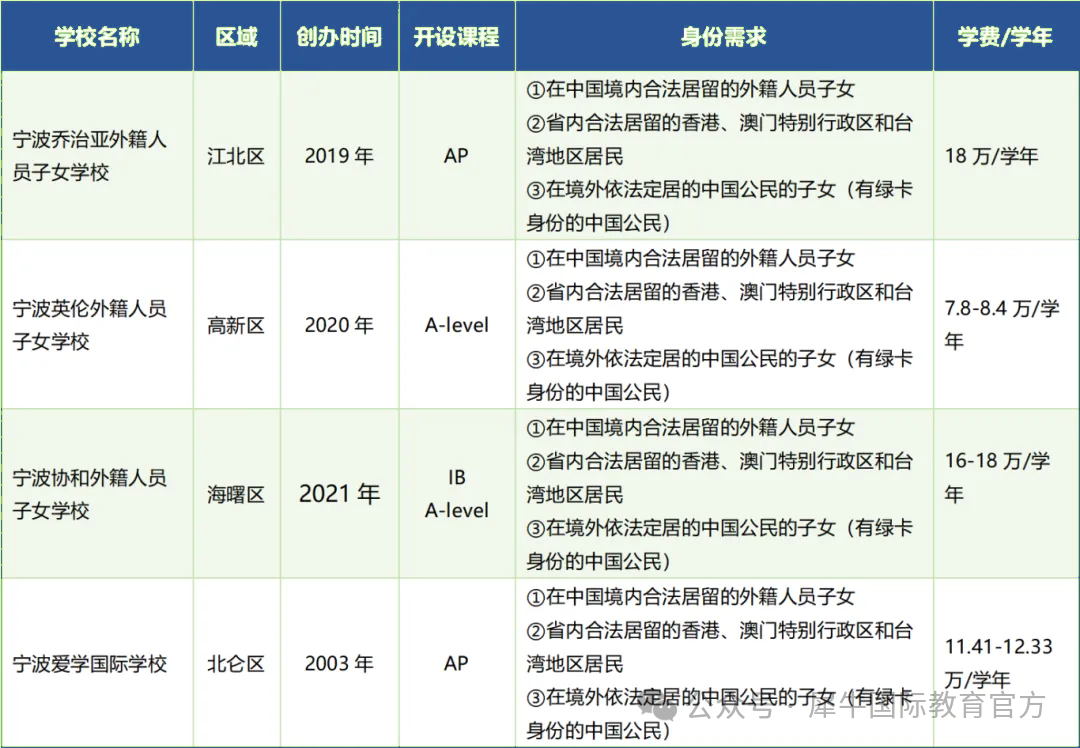Click the 7.8-8.4 万/学年 tuition cell
The image size is (1080, 748).
[1006, 325]
